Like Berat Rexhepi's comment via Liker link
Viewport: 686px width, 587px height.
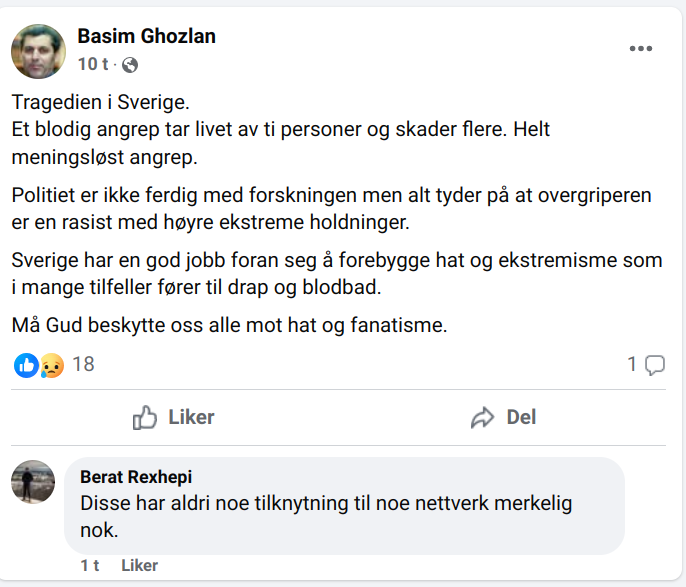click(140, 566)
